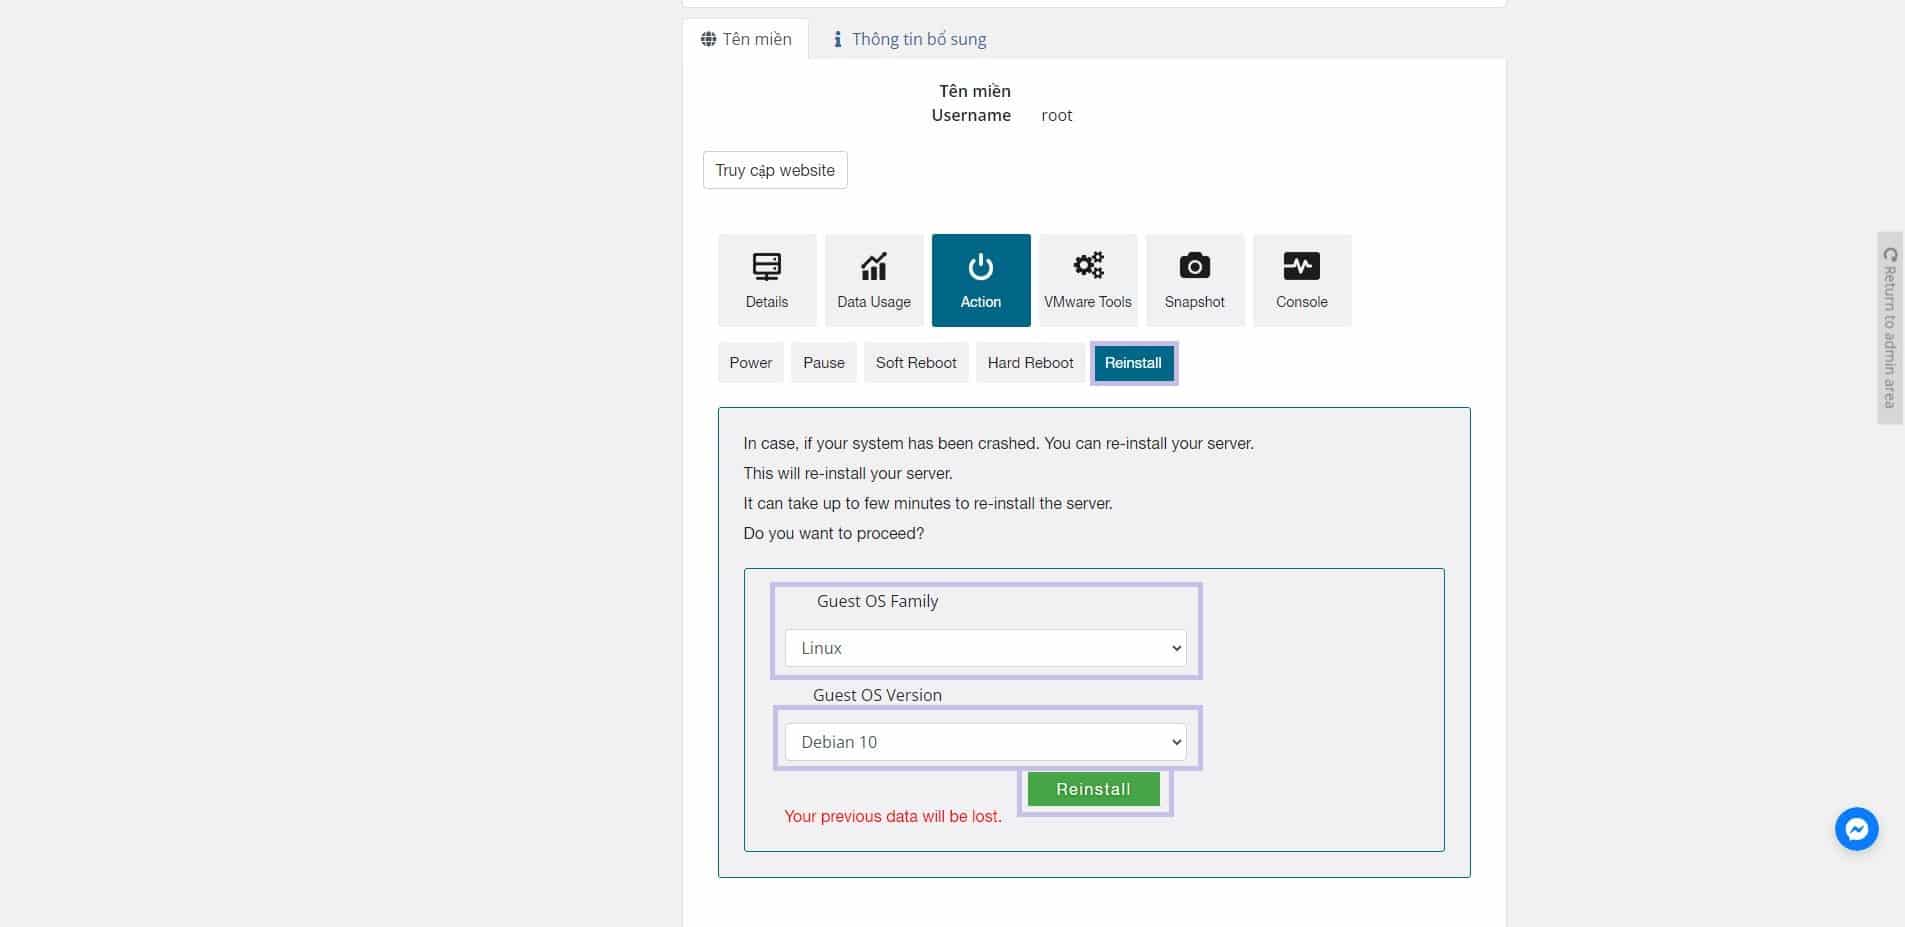
Task: Open the Guest OS Version dropdown
Action: (985, 742)
